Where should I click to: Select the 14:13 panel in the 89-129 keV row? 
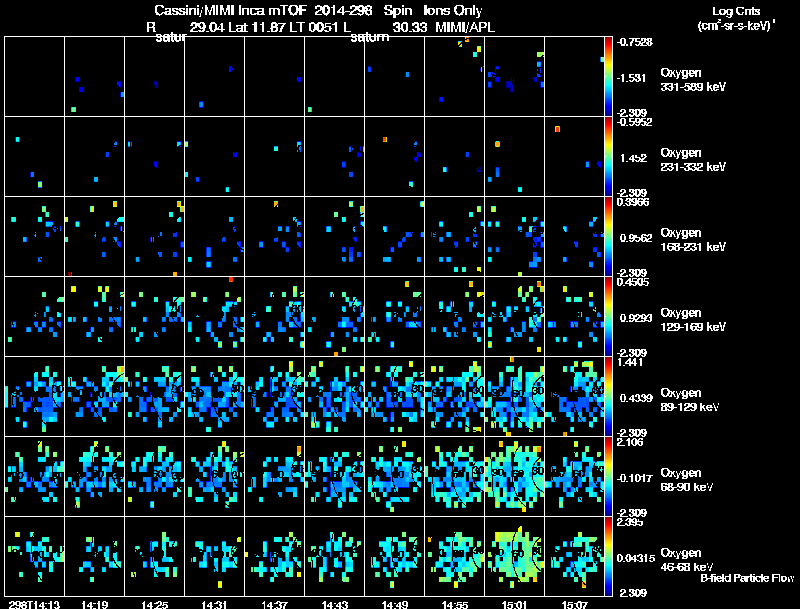coord(35,396)
